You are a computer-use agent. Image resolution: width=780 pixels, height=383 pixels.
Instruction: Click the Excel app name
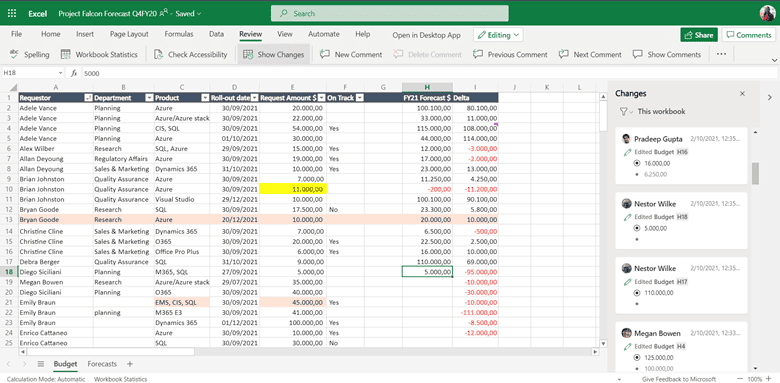(x=37, y=14)
